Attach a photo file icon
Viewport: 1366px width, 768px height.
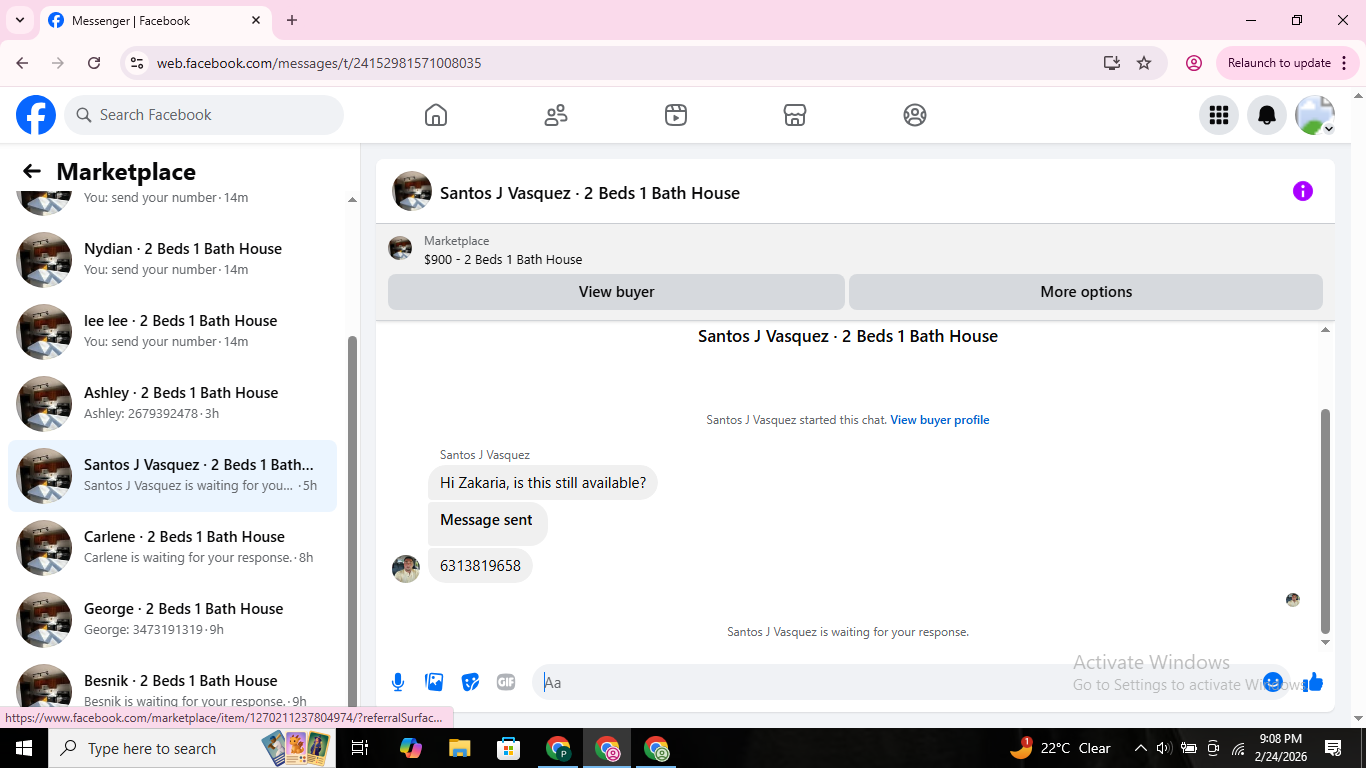(x=434, y=682)
